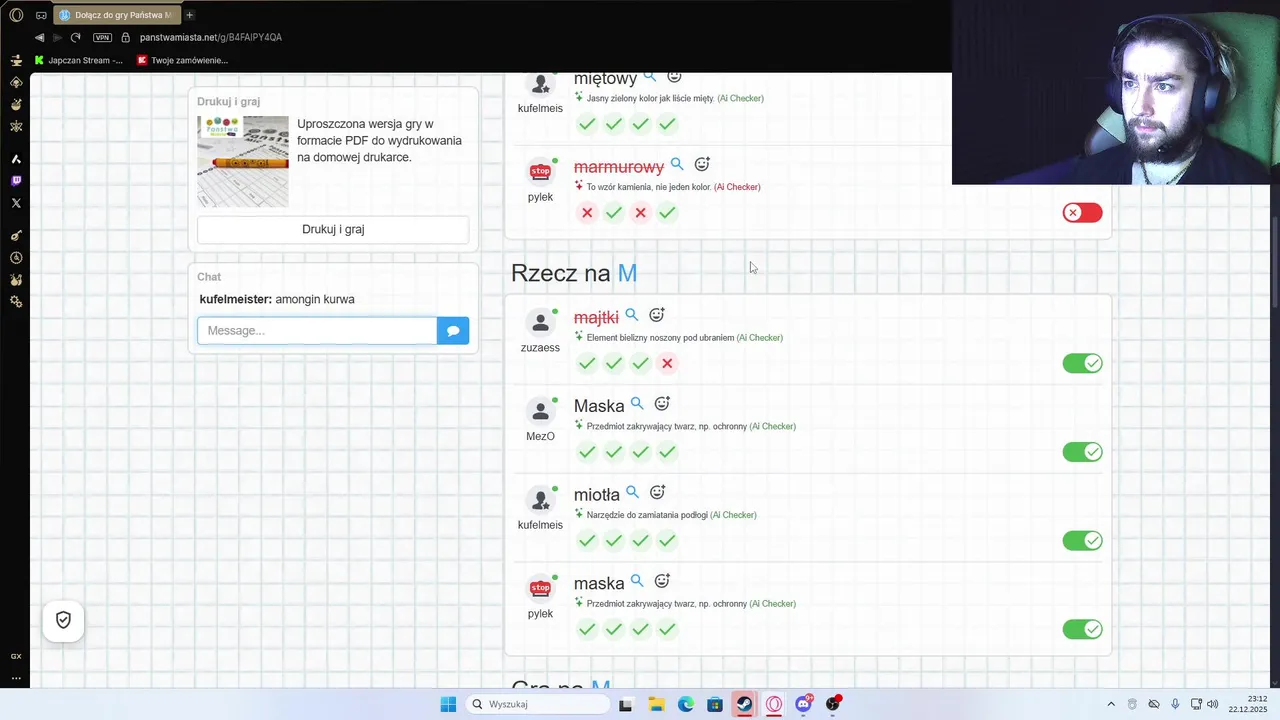React with emoji to MezO's Maska
This screenshot has width=1280, height=720.
click(x=662, y=404)
